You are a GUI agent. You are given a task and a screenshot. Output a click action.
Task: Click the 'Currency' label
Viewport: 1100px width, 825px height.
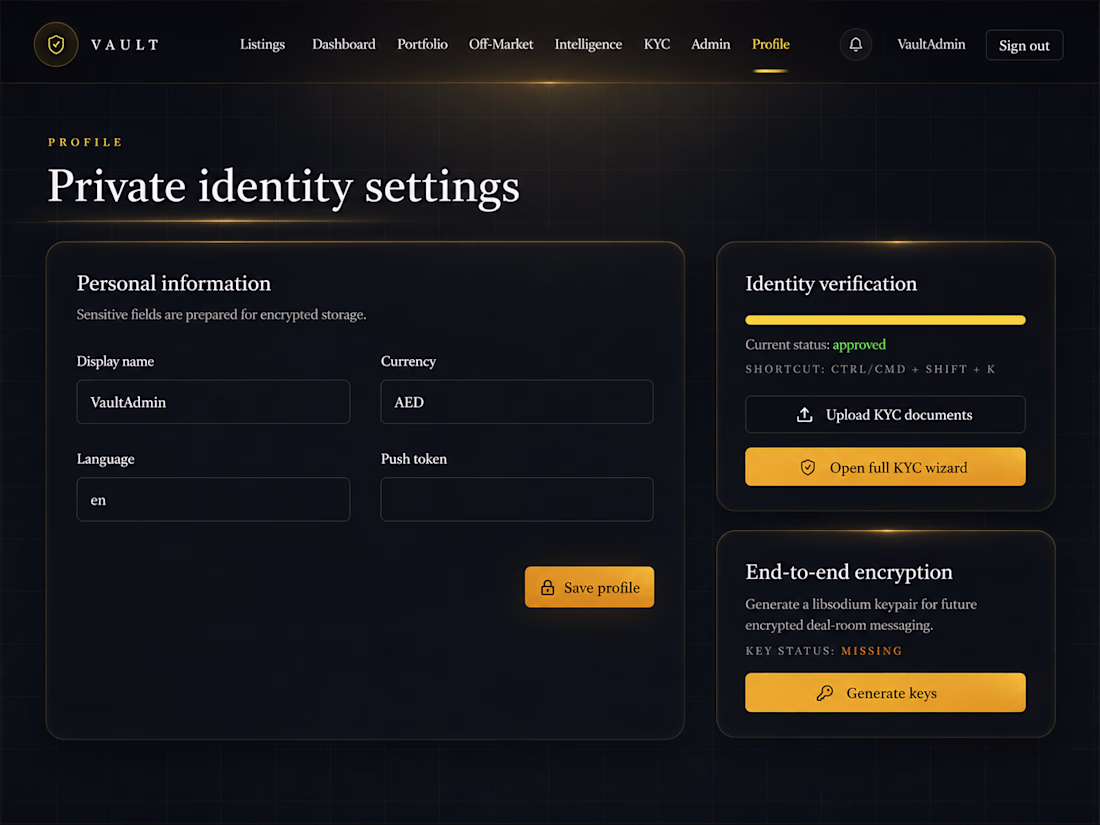click(408, 361)
